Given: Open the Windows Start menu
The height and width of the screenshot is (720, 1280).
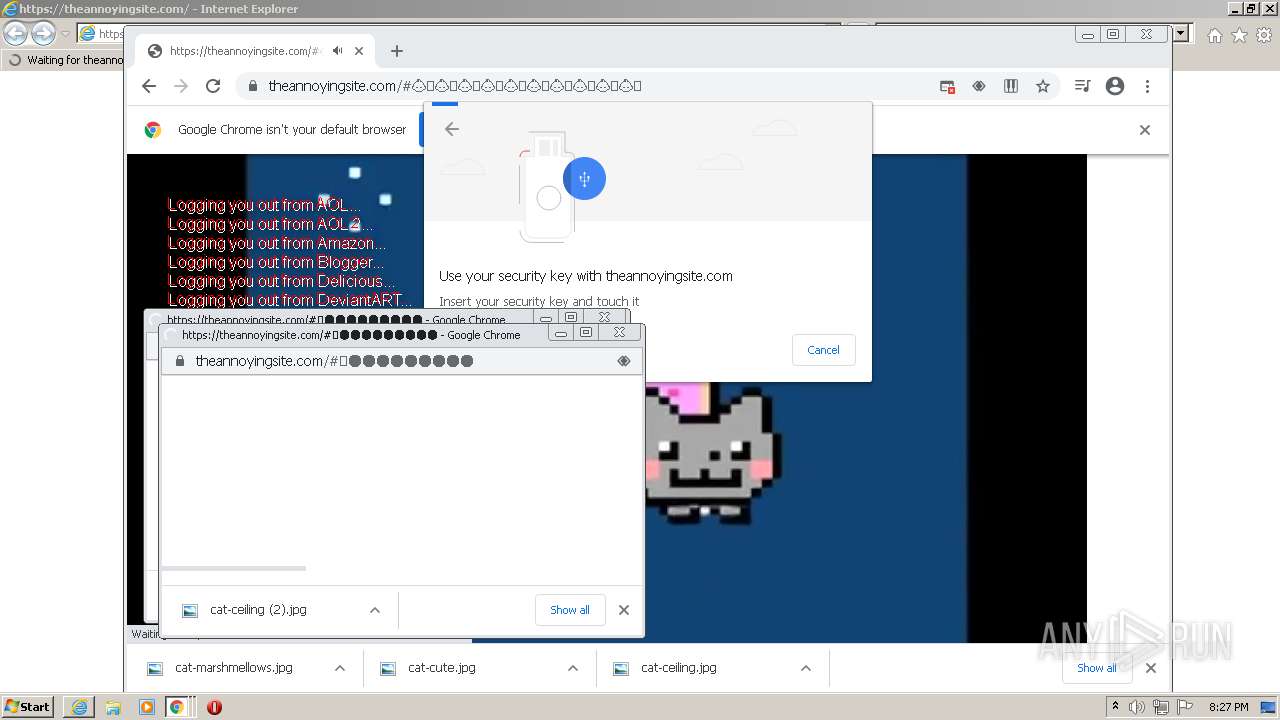Looking at the screenshot, I should point(28,707).
